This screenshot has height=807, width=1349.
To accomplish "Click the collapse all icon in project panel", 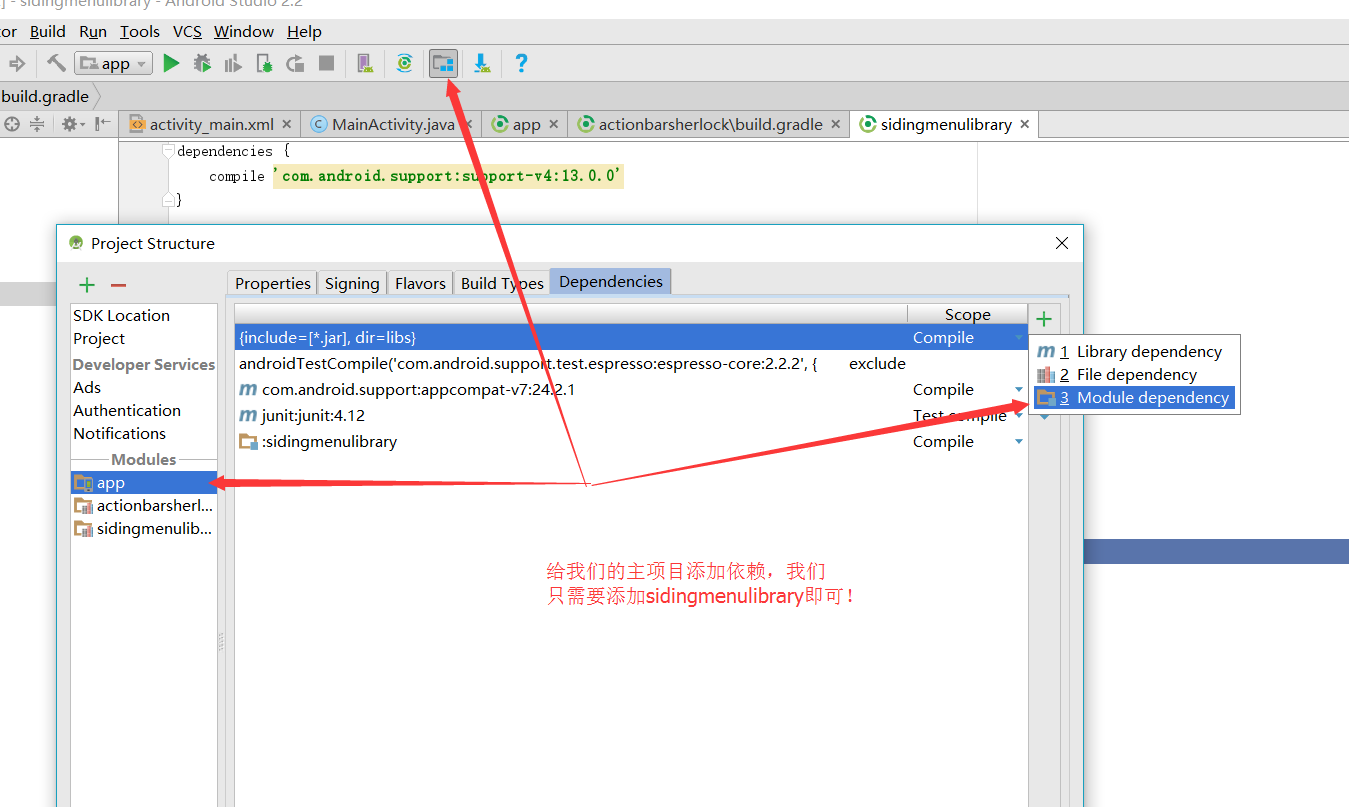I will pos(37,124).
